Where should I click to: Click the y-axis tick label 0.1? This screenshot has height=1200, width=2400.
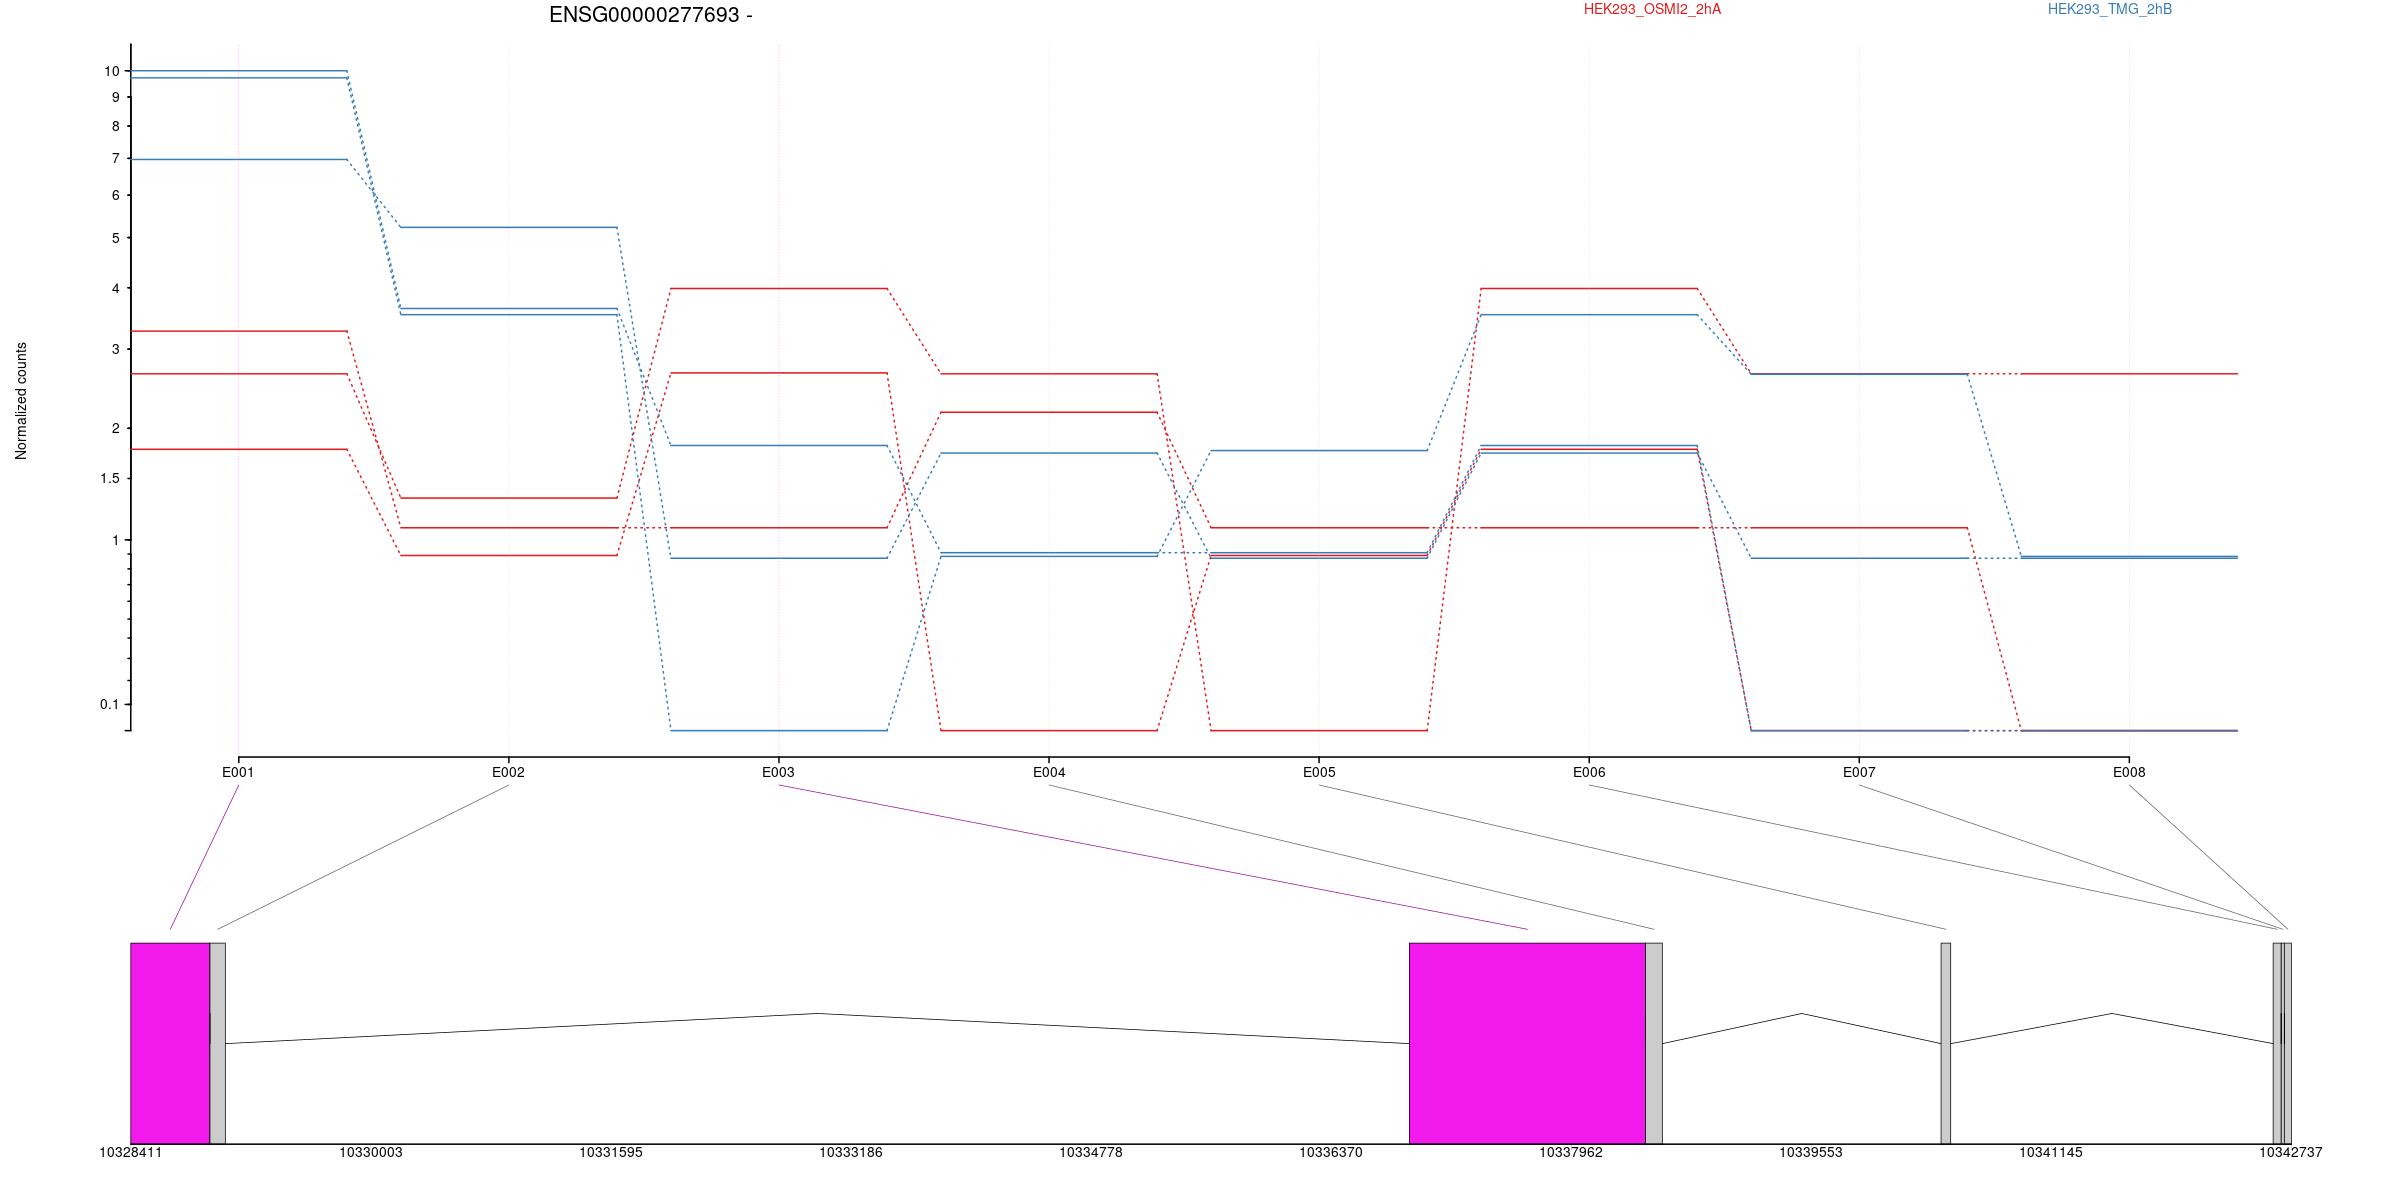[x=110, y=705]
